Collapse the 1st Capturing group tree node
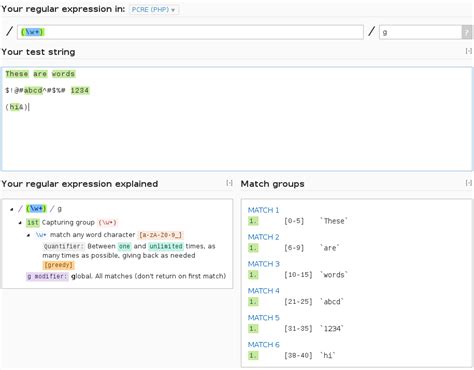This screenshot has height=370, width=474. pos(20,223)
